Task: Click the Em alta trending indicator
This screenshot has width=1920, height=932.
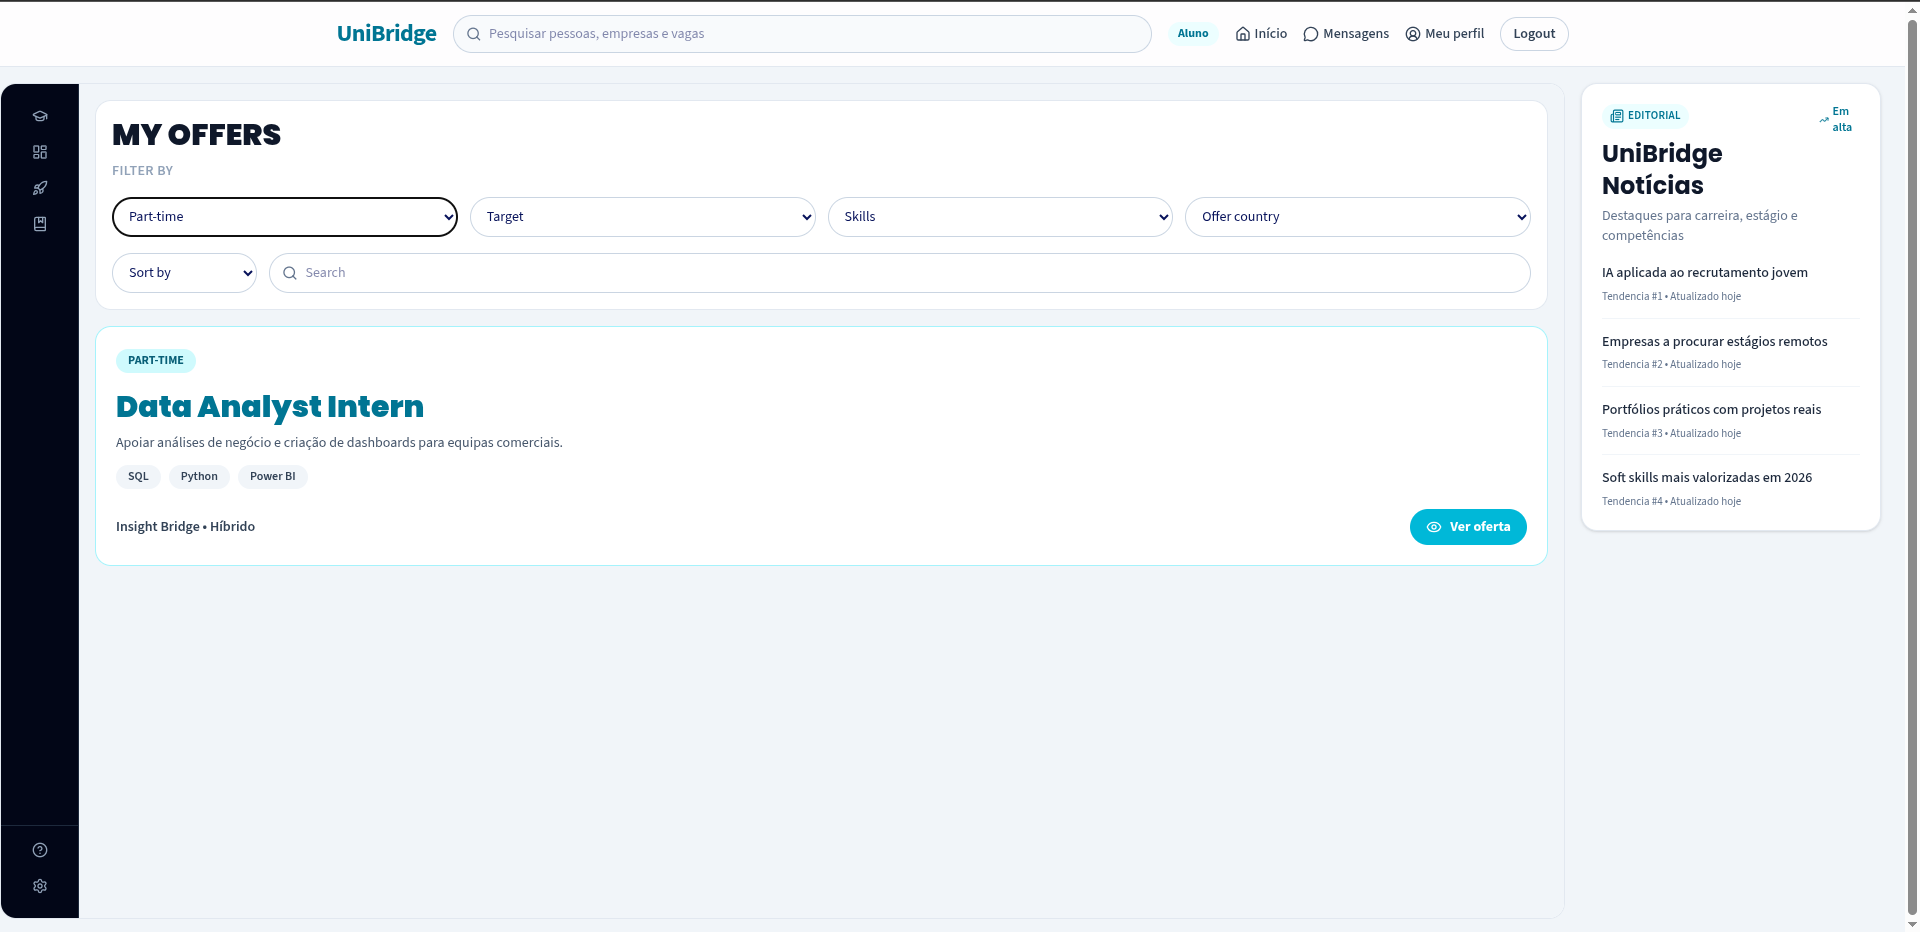Action: 1836,120
